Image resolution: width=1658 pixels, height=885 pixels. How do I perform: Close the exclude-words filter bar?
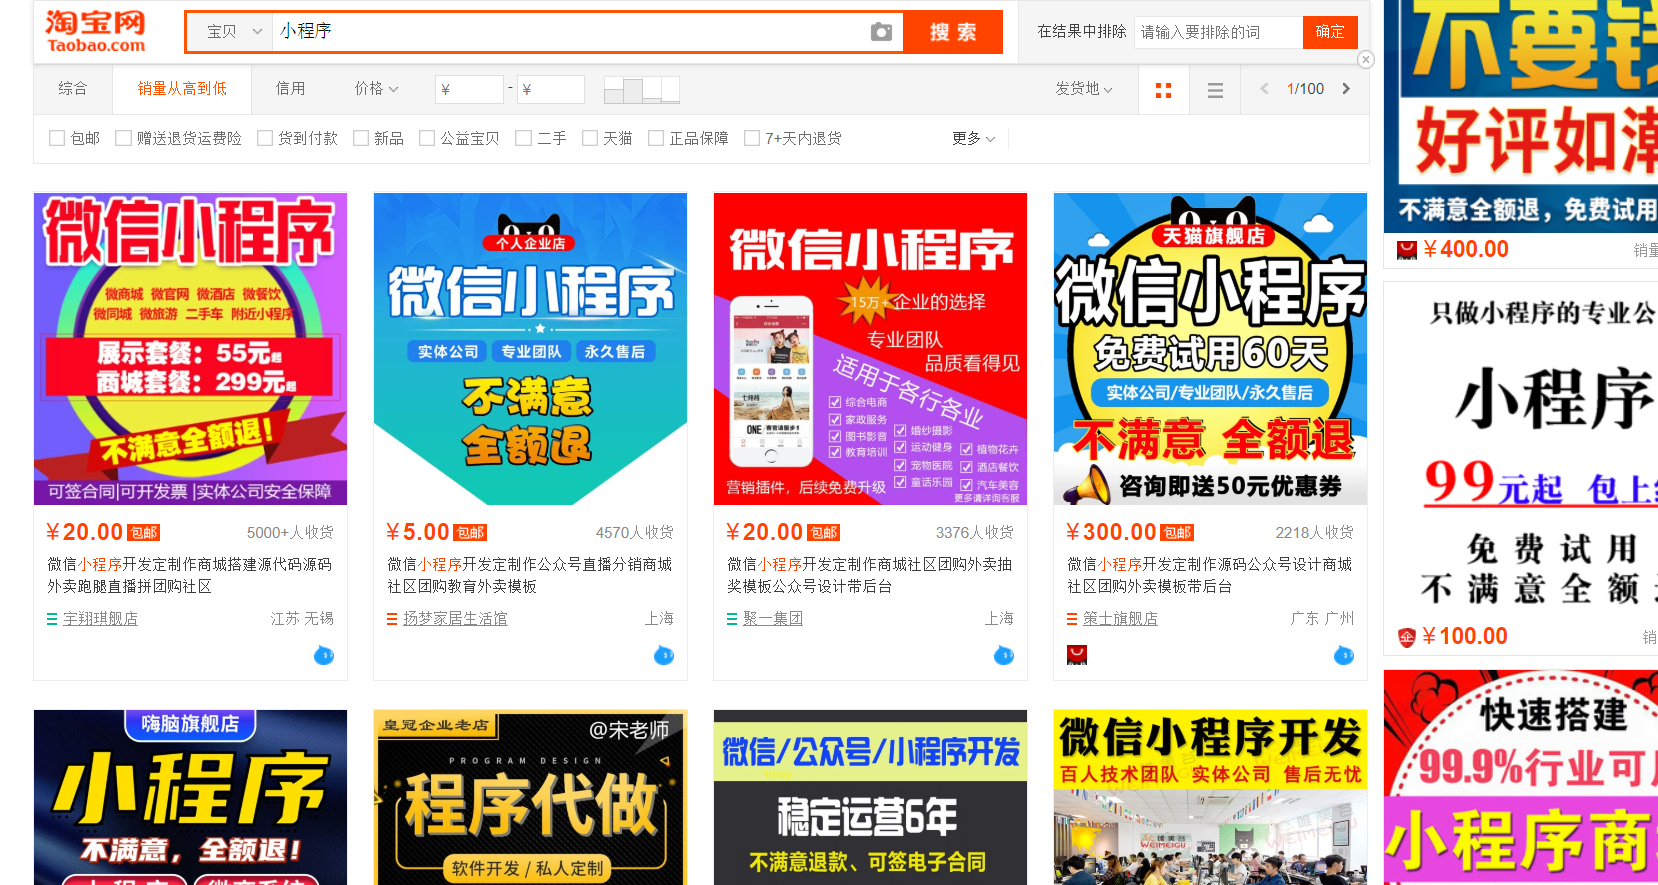click(x=1366, y=59)
